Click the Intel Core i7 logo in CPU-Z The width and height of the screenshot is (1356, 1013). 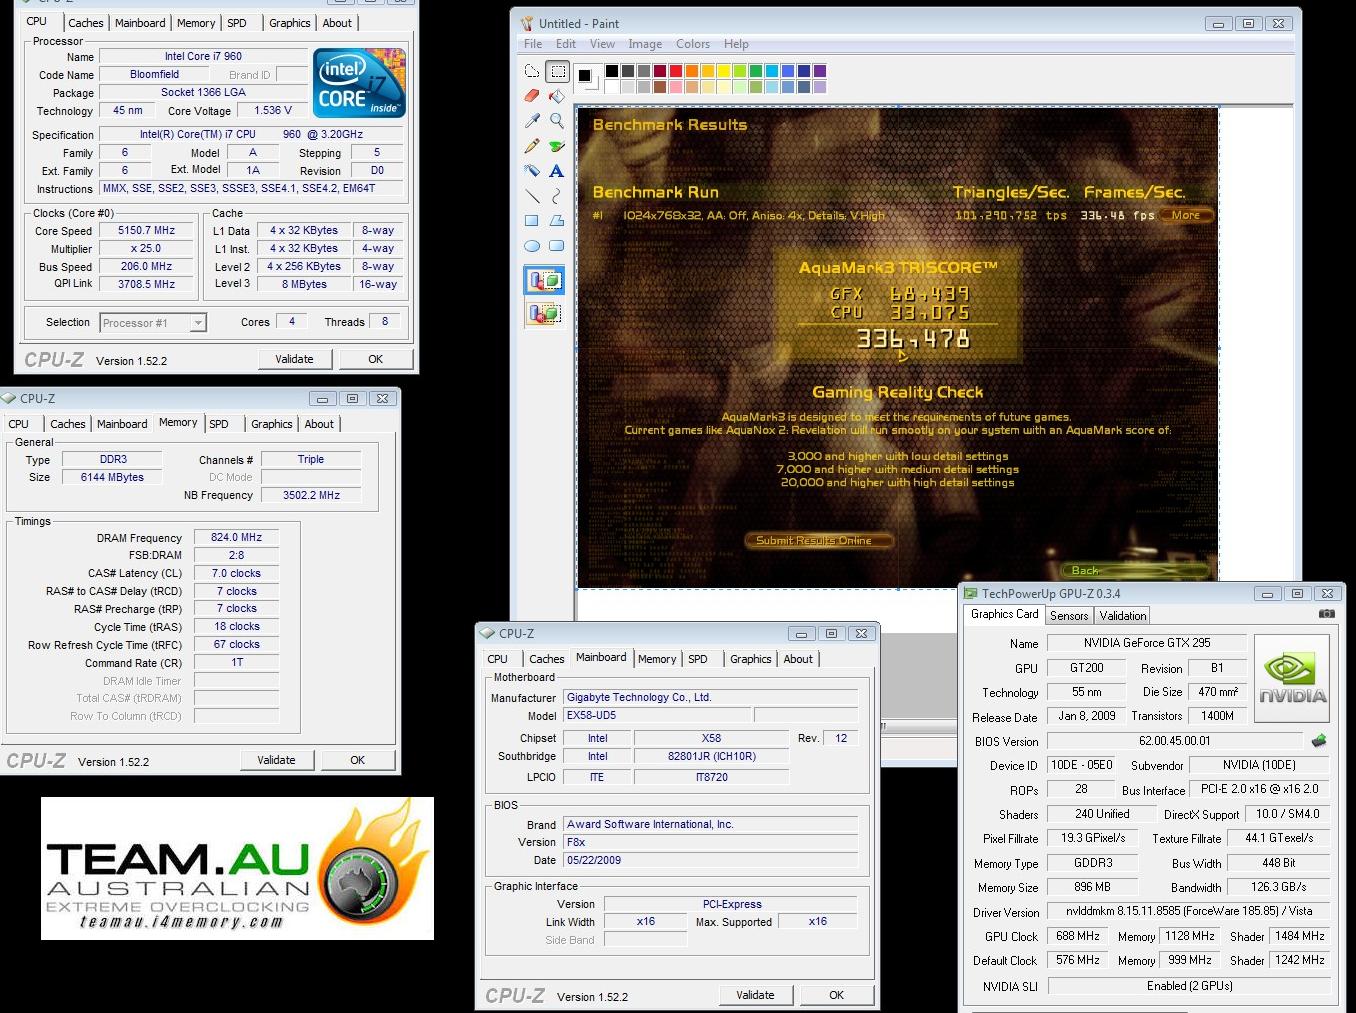(x=359, y=82)
